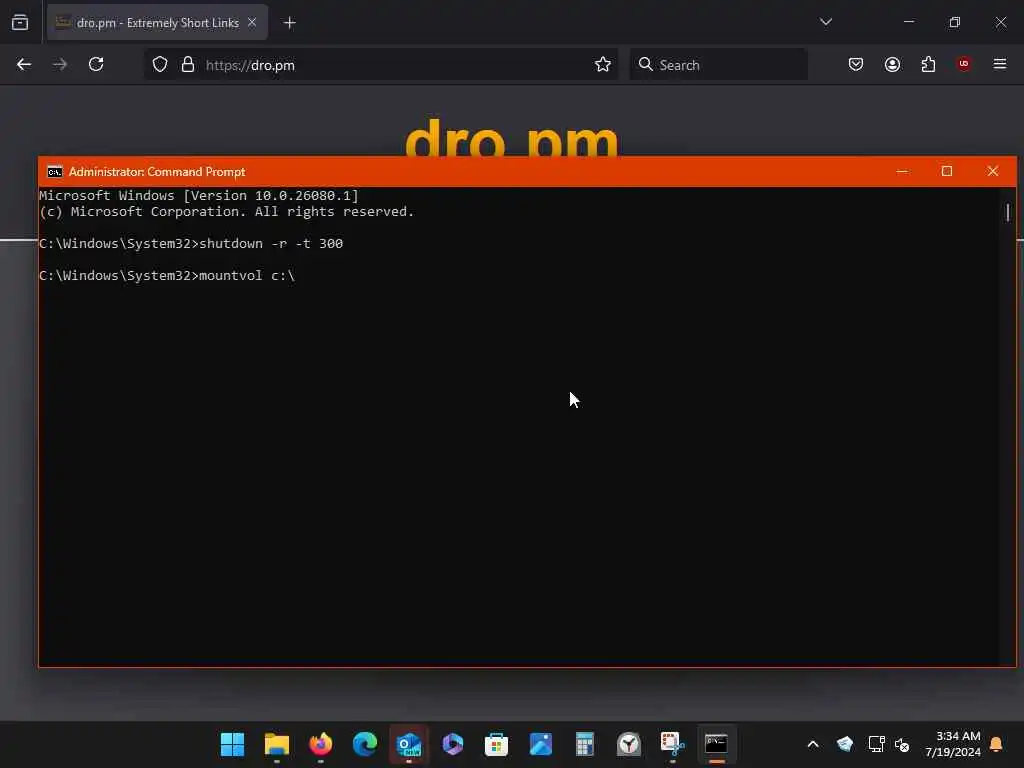
Task: Reload the current page
Action: 97,64
